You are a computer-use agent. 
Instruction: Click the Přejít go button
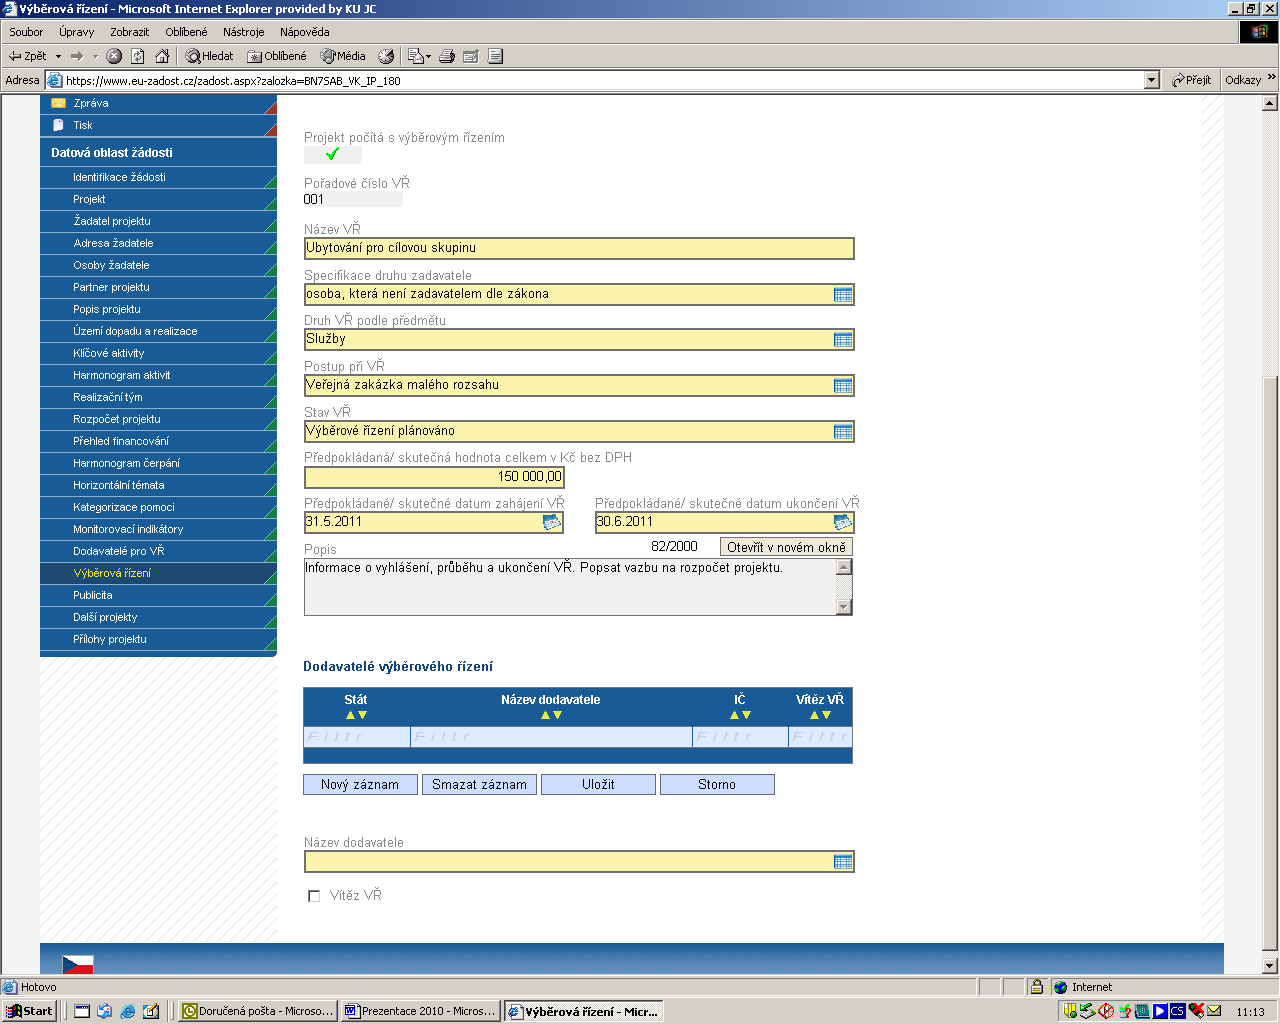coord(1192,80)
